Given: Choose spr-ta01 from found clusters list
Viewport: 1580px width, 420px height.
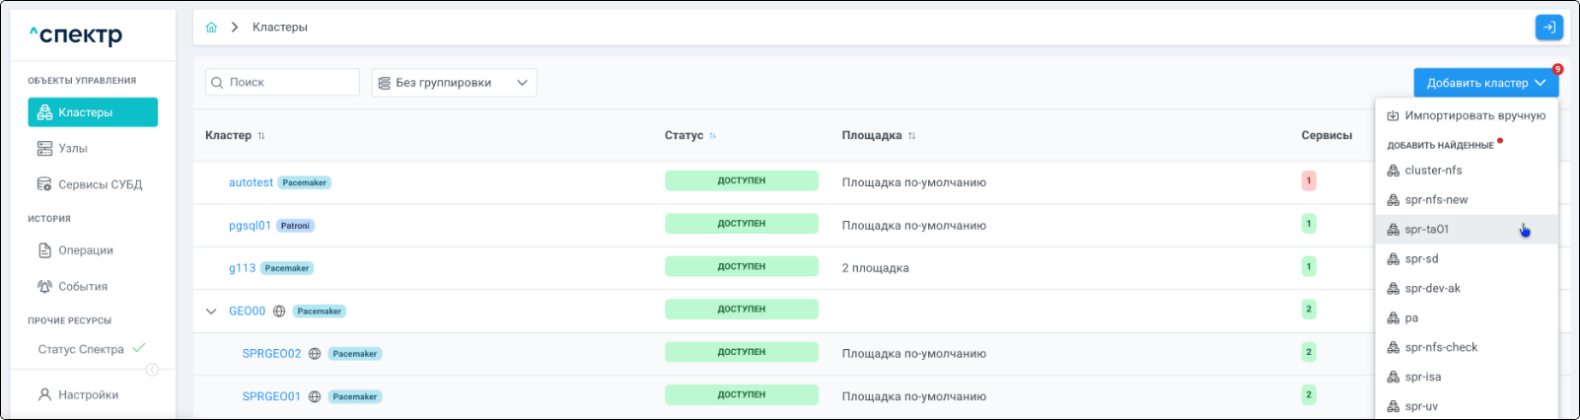Looking at the screenshot, I should (x=1426, y=230).
